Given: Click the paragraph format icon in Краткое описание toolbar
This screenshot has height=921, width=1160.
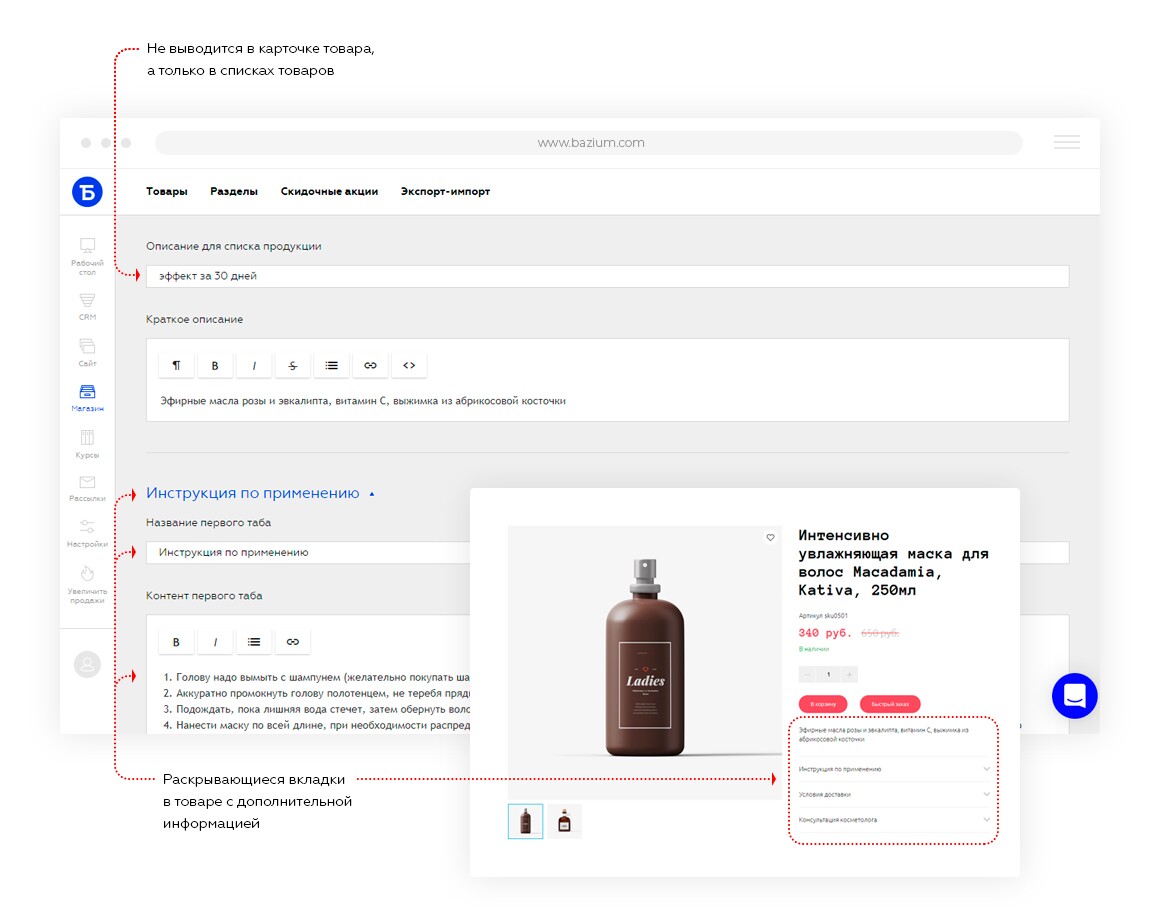Looking at the screenshot, I should click(176, 365).
